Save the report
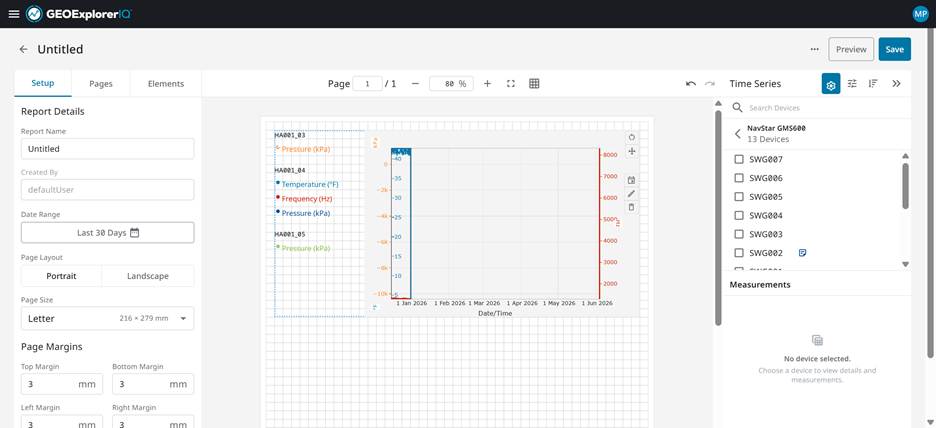This screenshot has width=936, height=428. tap(894, 50)
